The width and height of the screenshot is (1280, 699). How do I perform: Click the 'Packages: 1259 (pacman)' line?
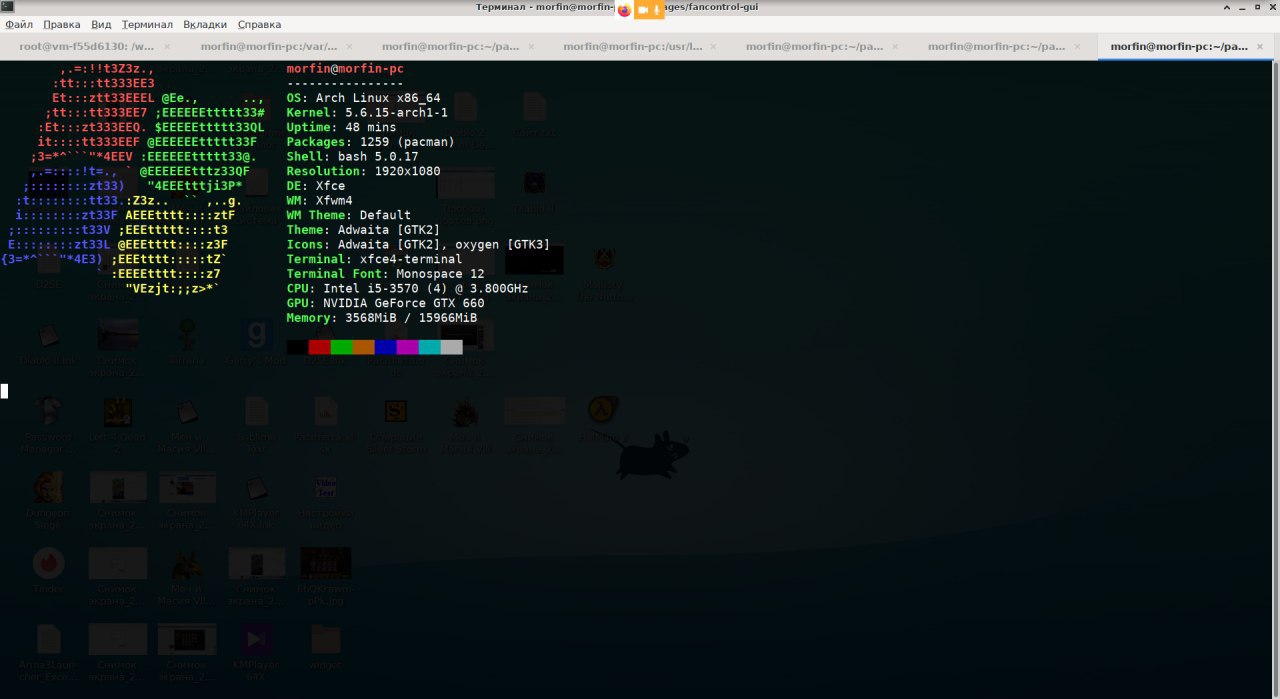tap(371, 142)
